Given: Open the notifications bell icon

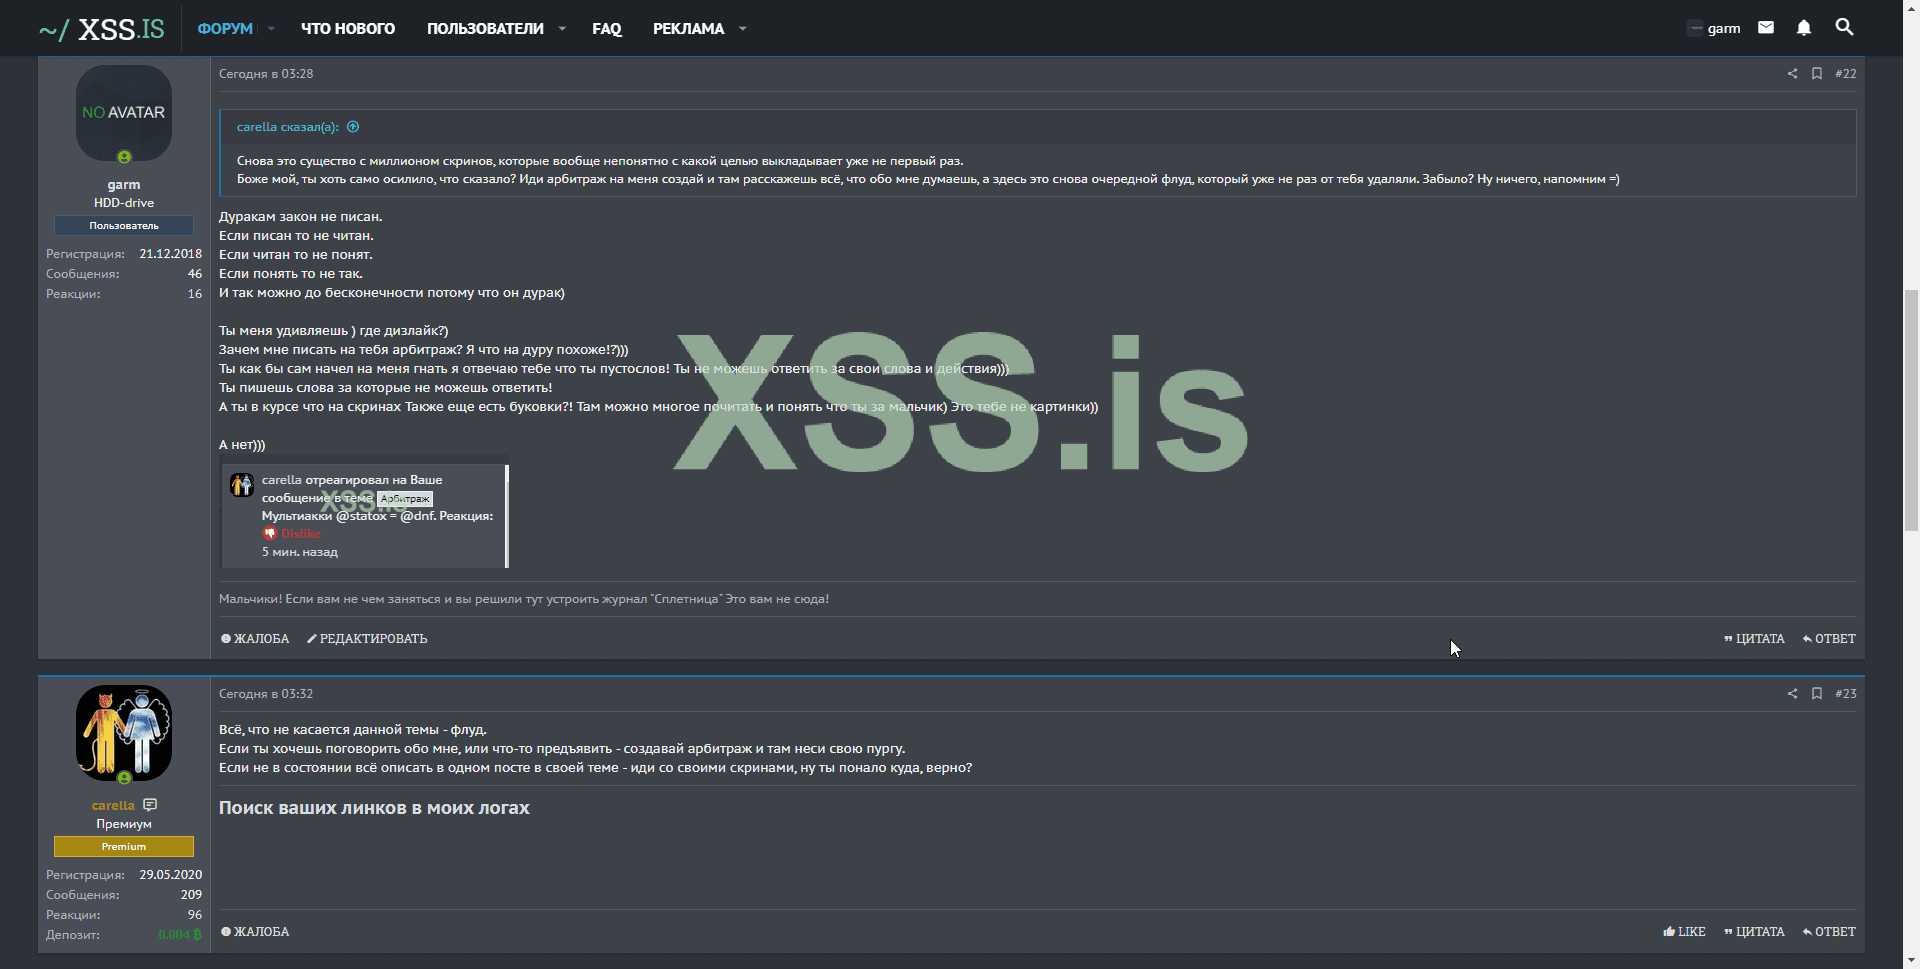Looking at the screenshot, I should click(1804, 28).
